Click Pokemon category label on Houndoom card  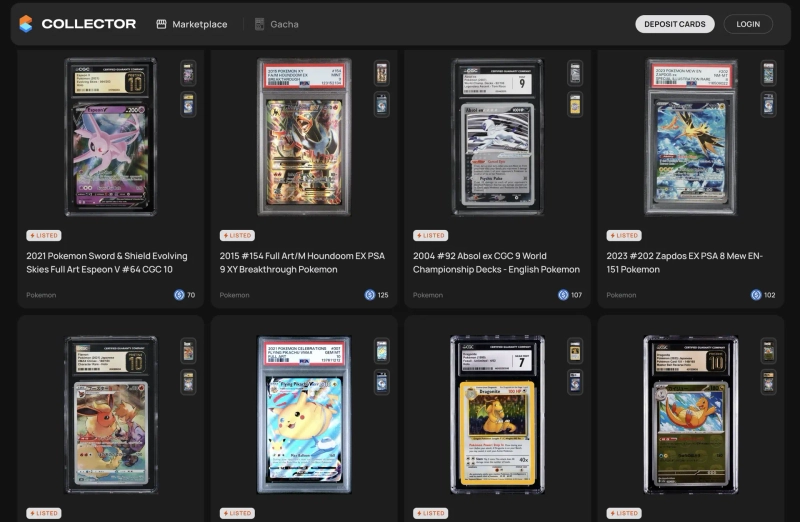pyautogui.click(x=235, y=295)
